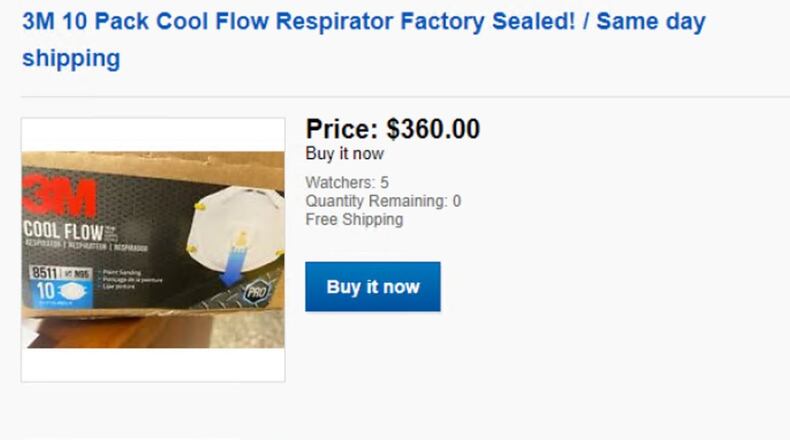Click the word shipping on title's second line
790x440 pixels.
71,59
